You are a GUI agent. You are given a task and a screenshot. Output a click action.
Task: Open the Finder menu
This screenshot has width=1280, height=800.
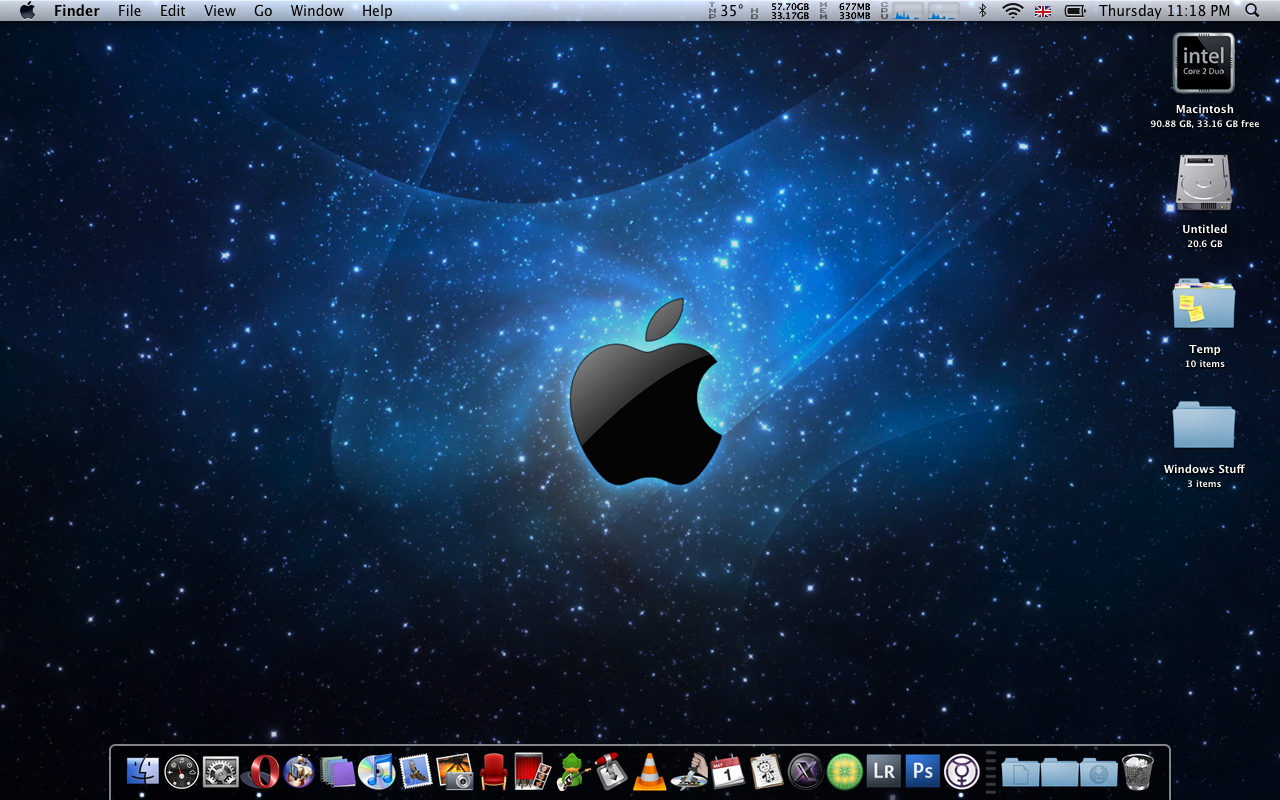(77, 10)
